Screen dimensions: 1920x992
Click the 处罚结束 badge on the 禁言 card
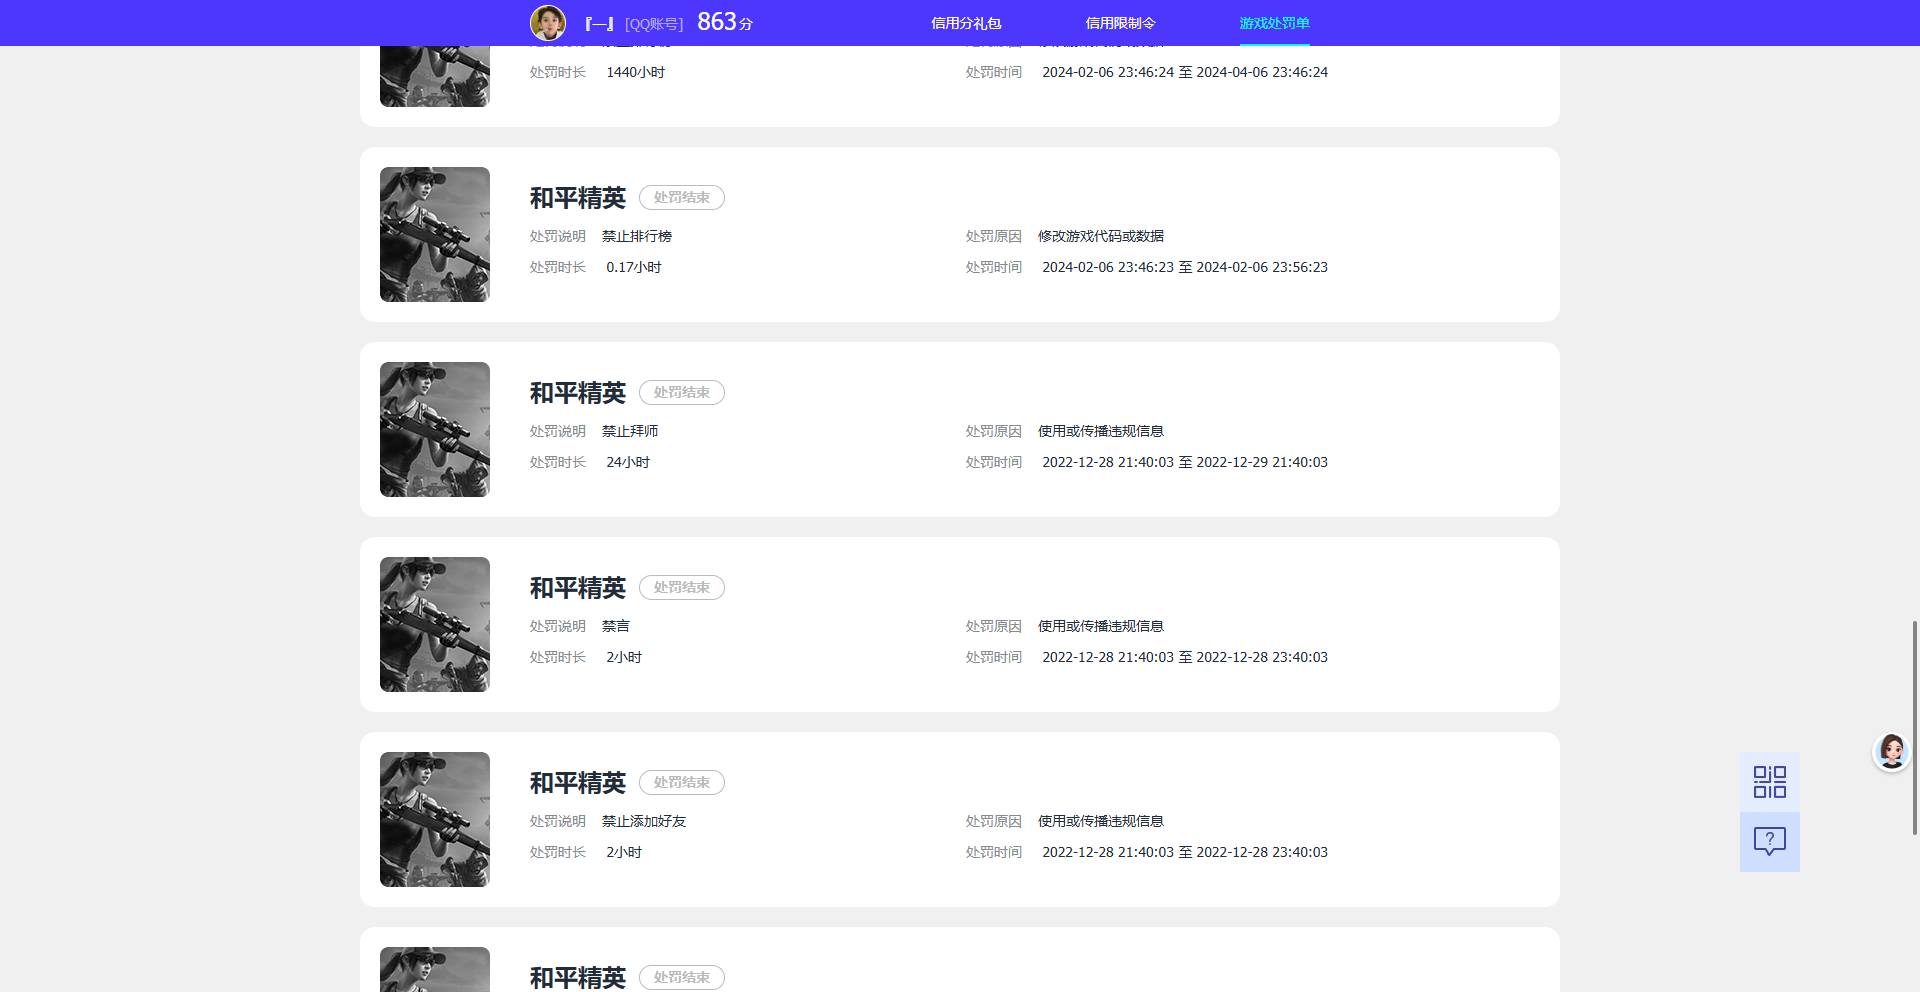682,588
